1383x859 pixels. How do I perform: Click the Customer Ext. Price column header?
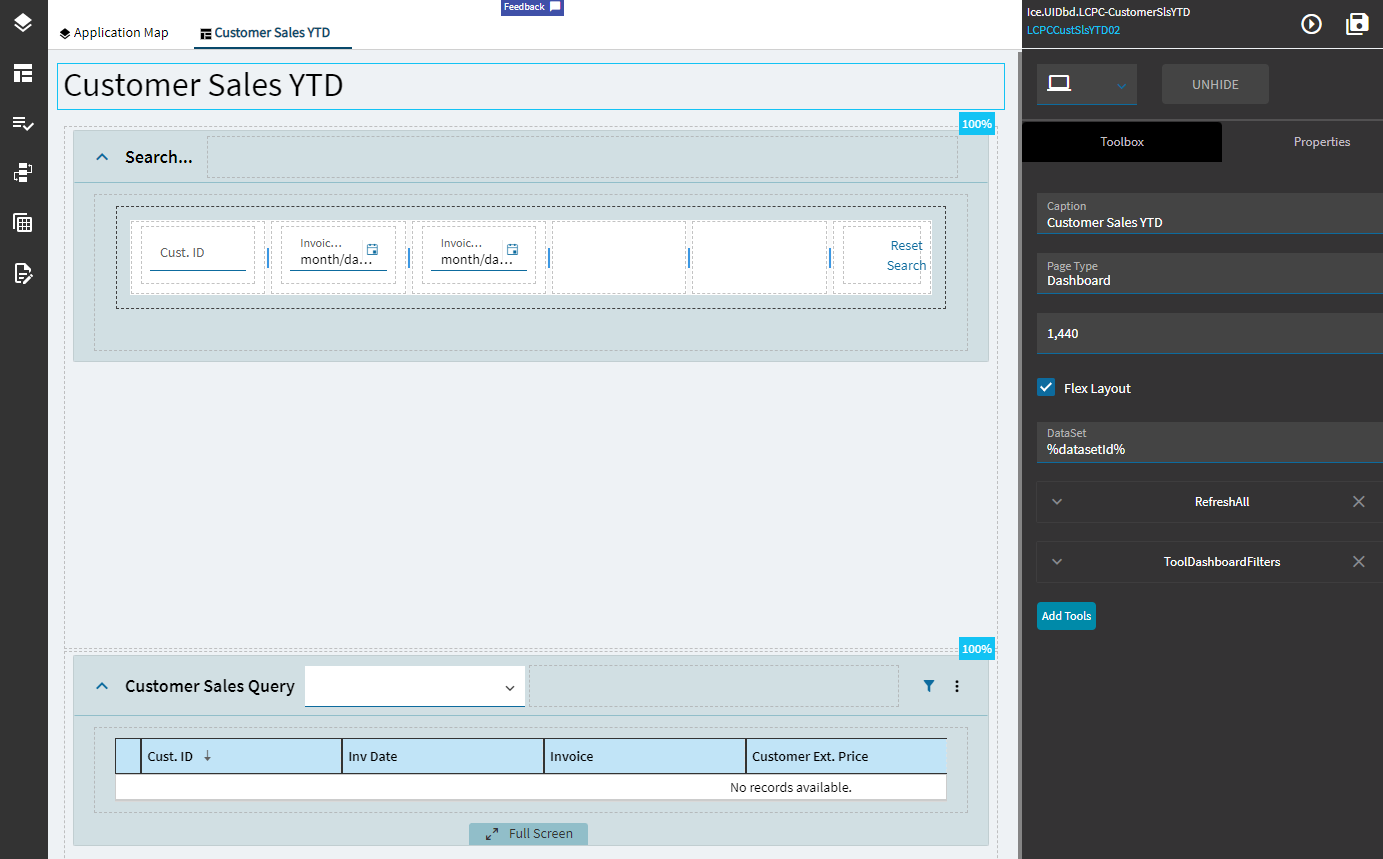[846, 756]
